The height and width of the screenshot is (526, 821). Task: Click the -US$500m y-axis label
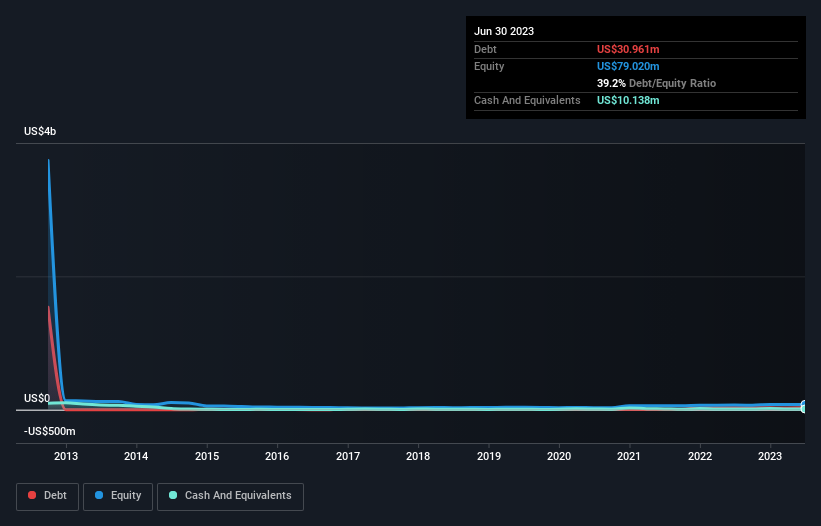coord(49,431)
